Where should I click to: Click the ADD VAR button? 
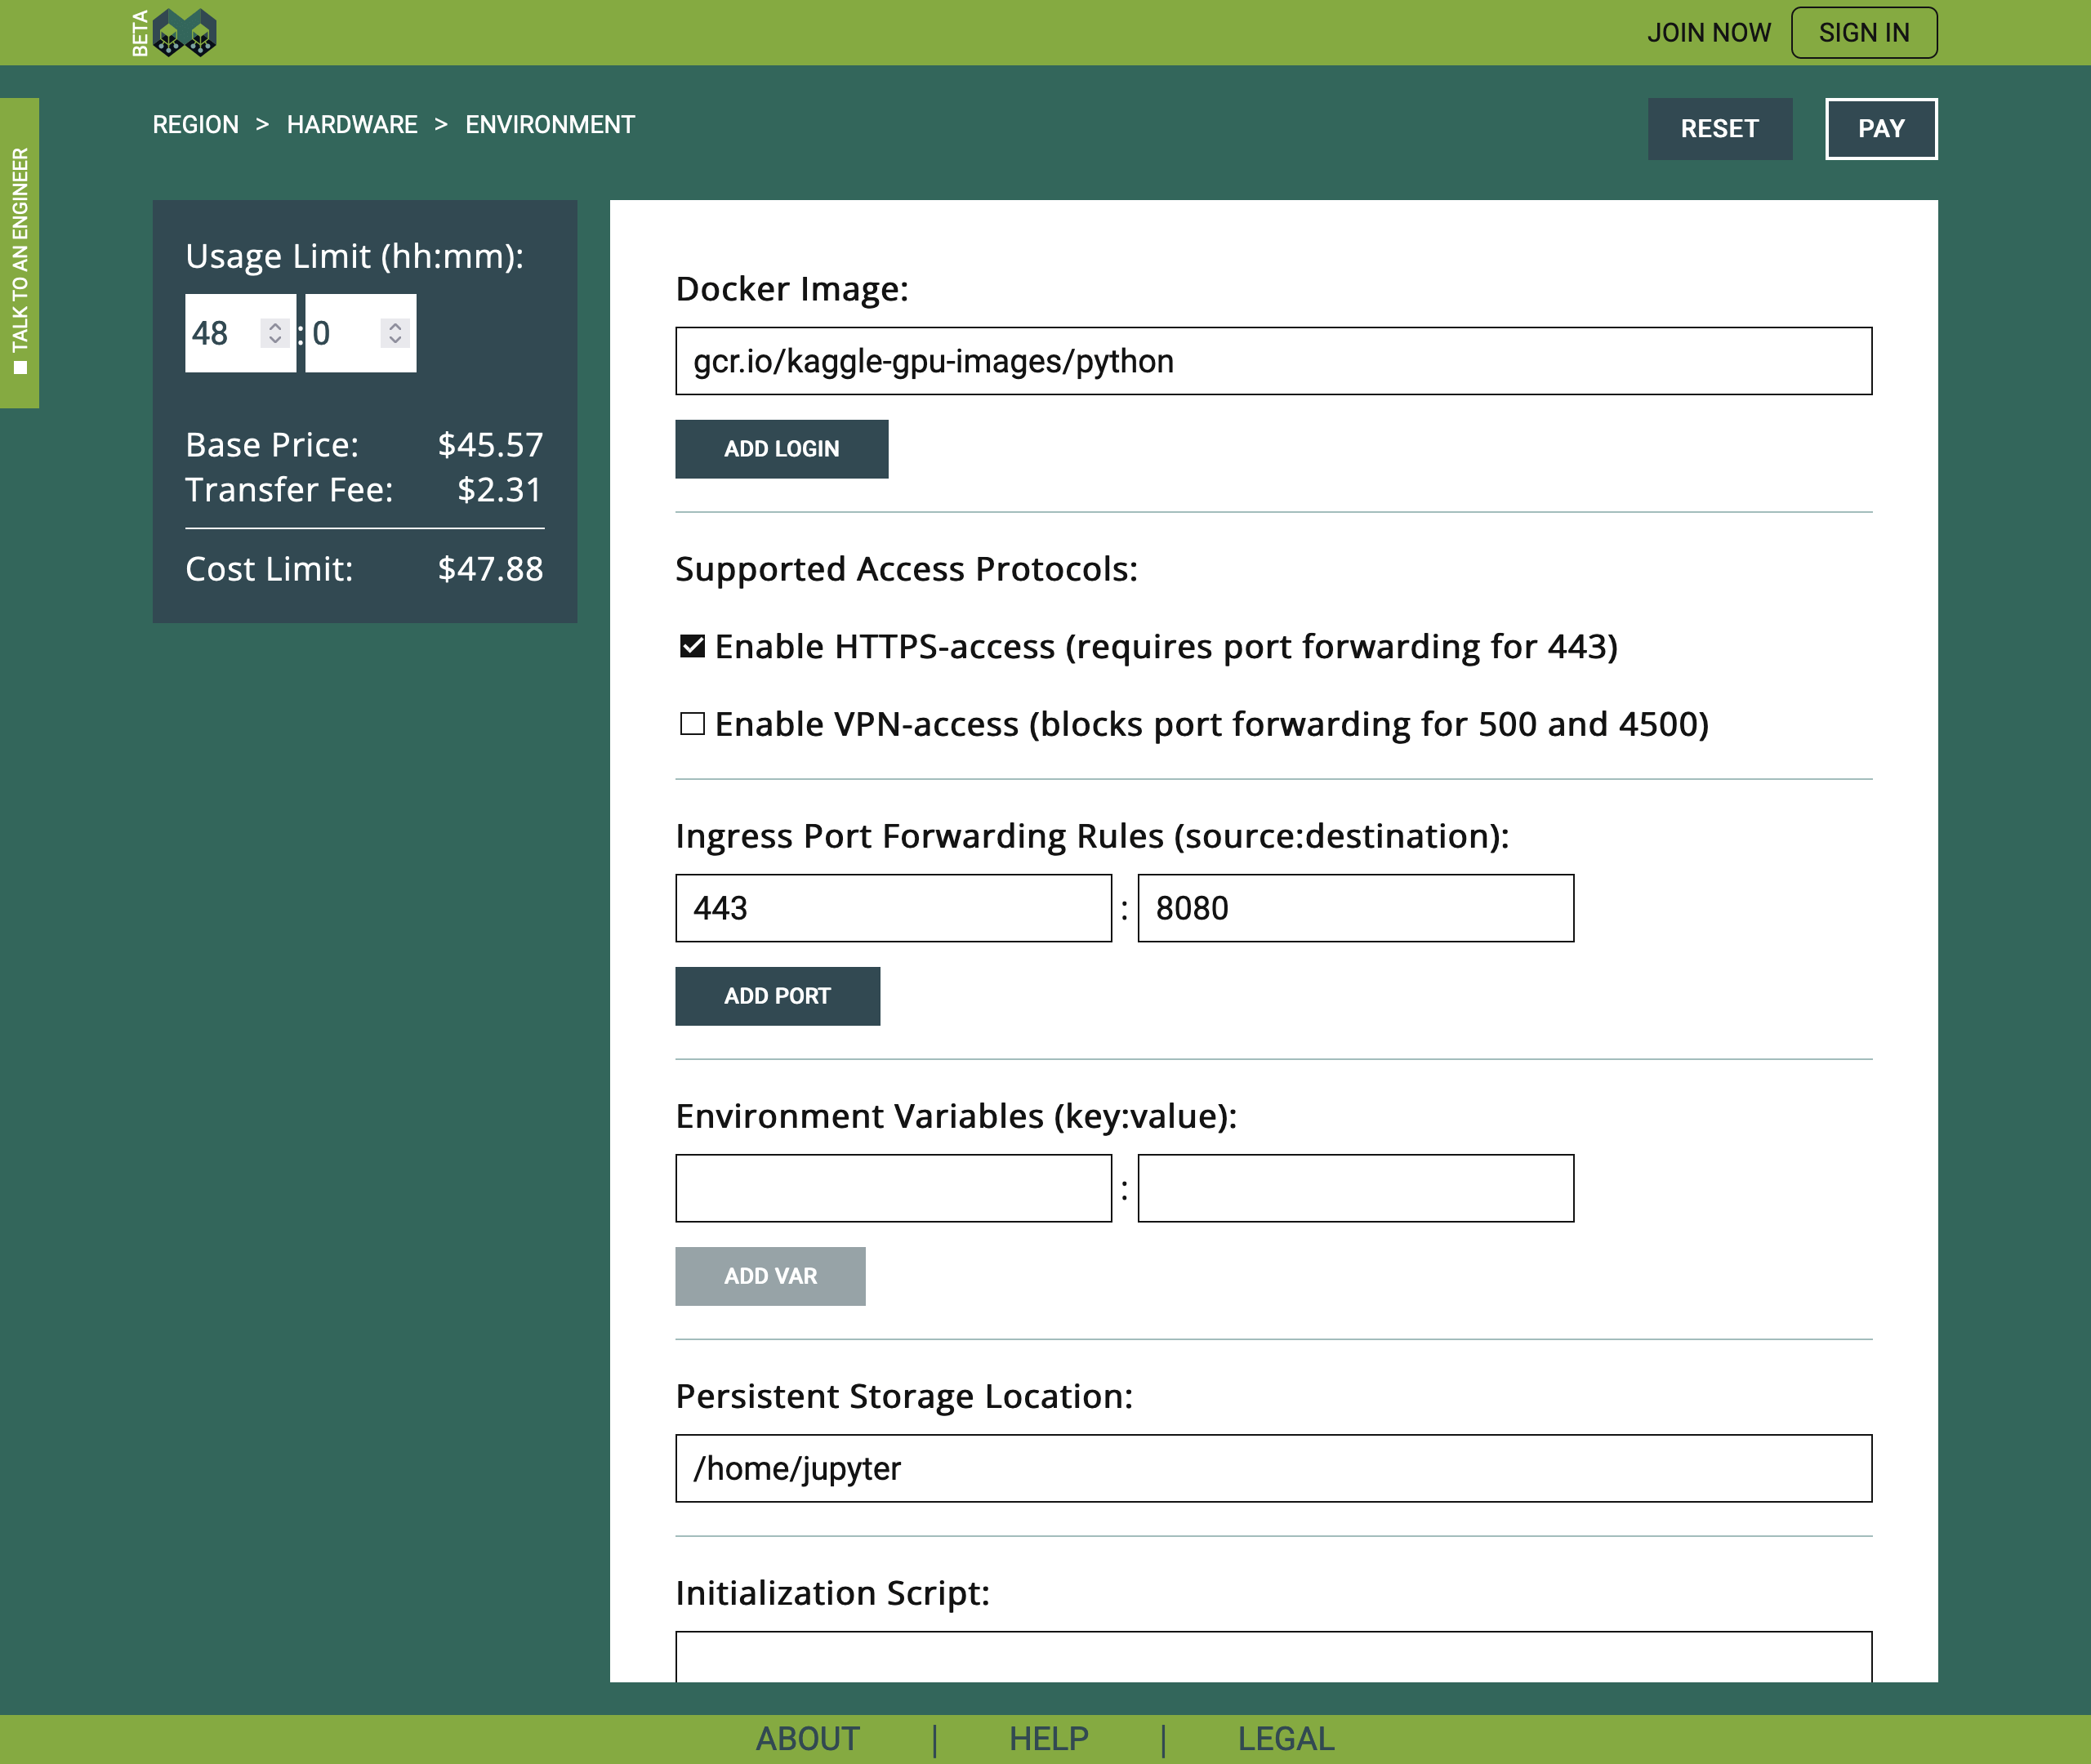[x=770, y=1276]
